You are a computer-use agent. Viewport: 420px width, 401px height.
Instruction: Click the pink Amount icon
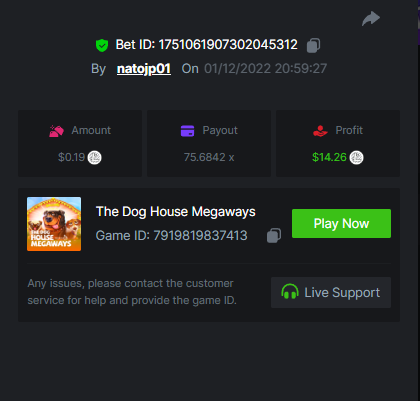(x=56, y=131)
